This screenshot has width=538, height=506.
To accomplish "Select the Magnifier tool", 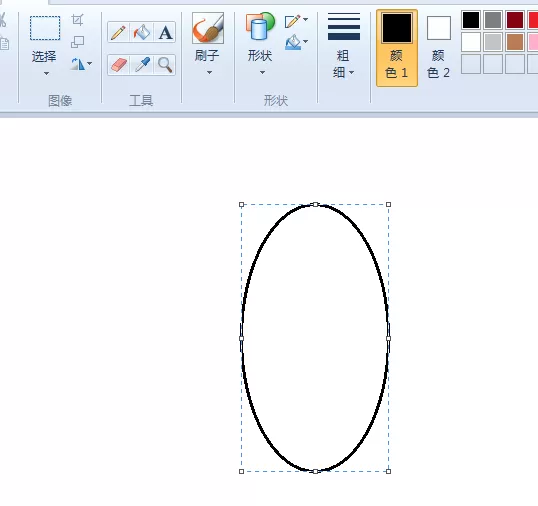I will (165, 65).
